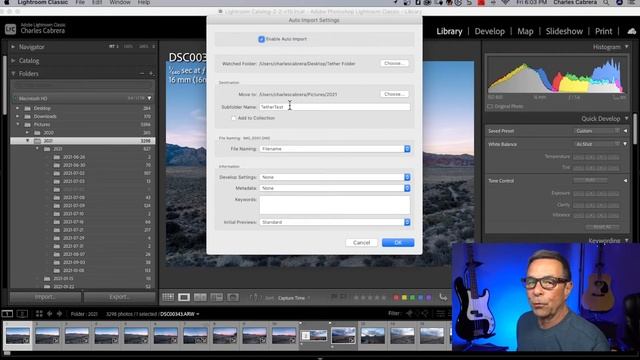The width and height of the screenshot is (640, 360).
Task: Expand the Pictures folder tree arrow
Action: 18,124
